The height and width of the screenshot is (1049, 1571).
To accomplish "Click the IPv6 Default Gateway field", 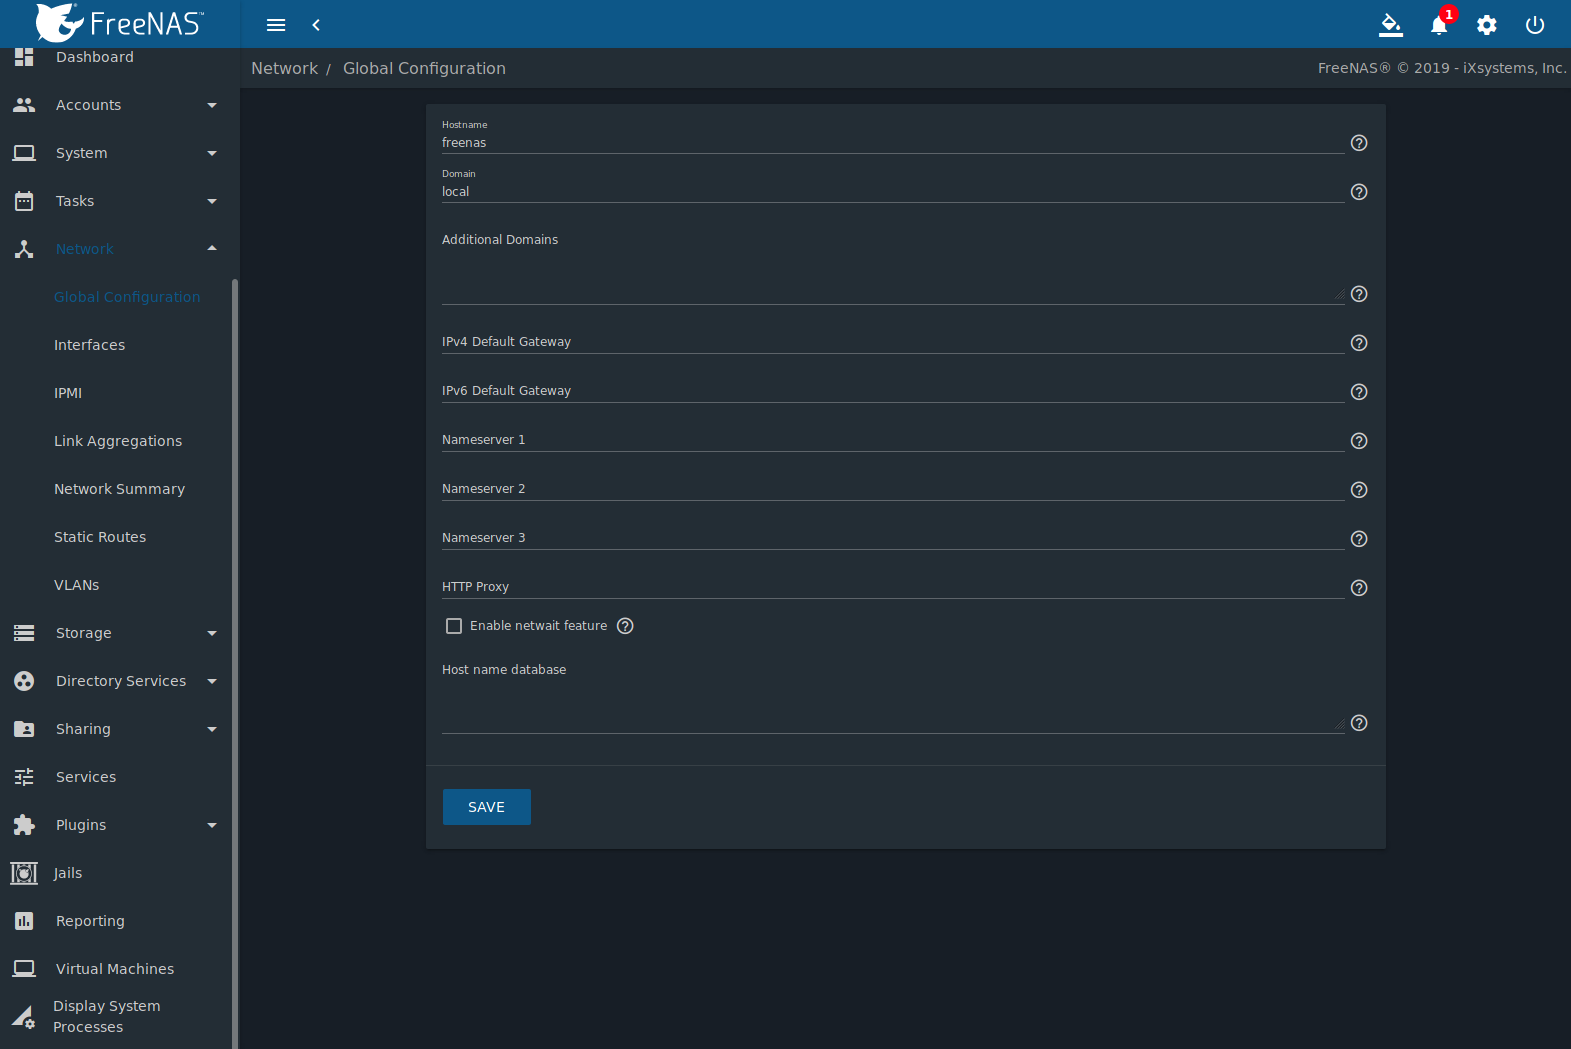I will pyautogui.click(x=893, y=392).
